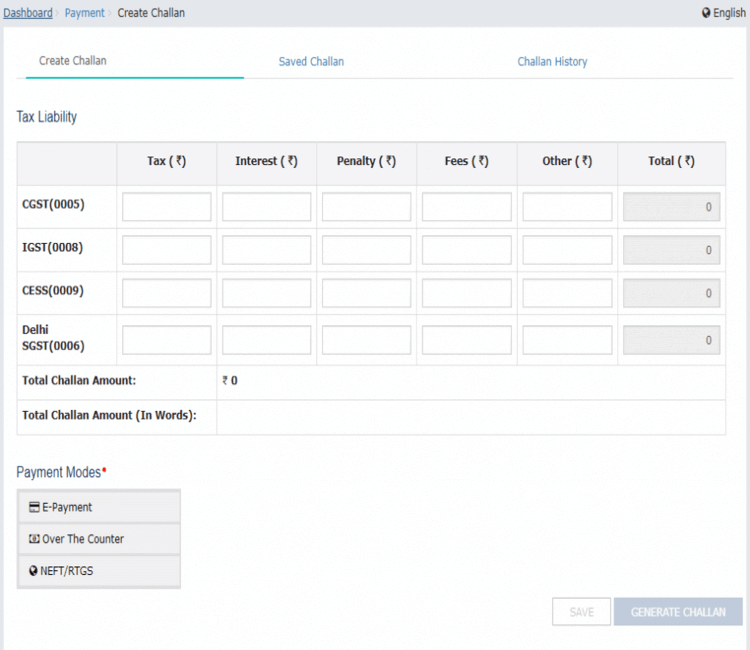Click the CGST(0005) row label

point(53,204)
